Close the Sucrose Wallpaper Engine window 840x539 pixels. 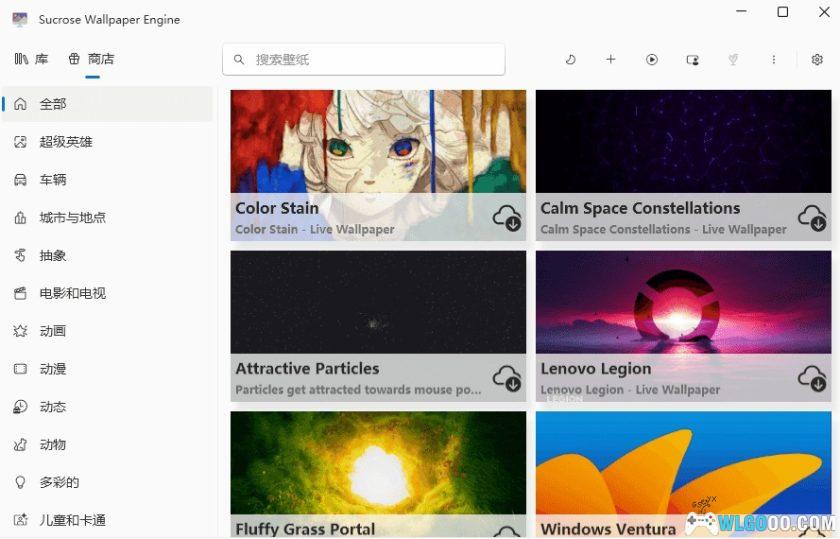[x=824, y=11]
